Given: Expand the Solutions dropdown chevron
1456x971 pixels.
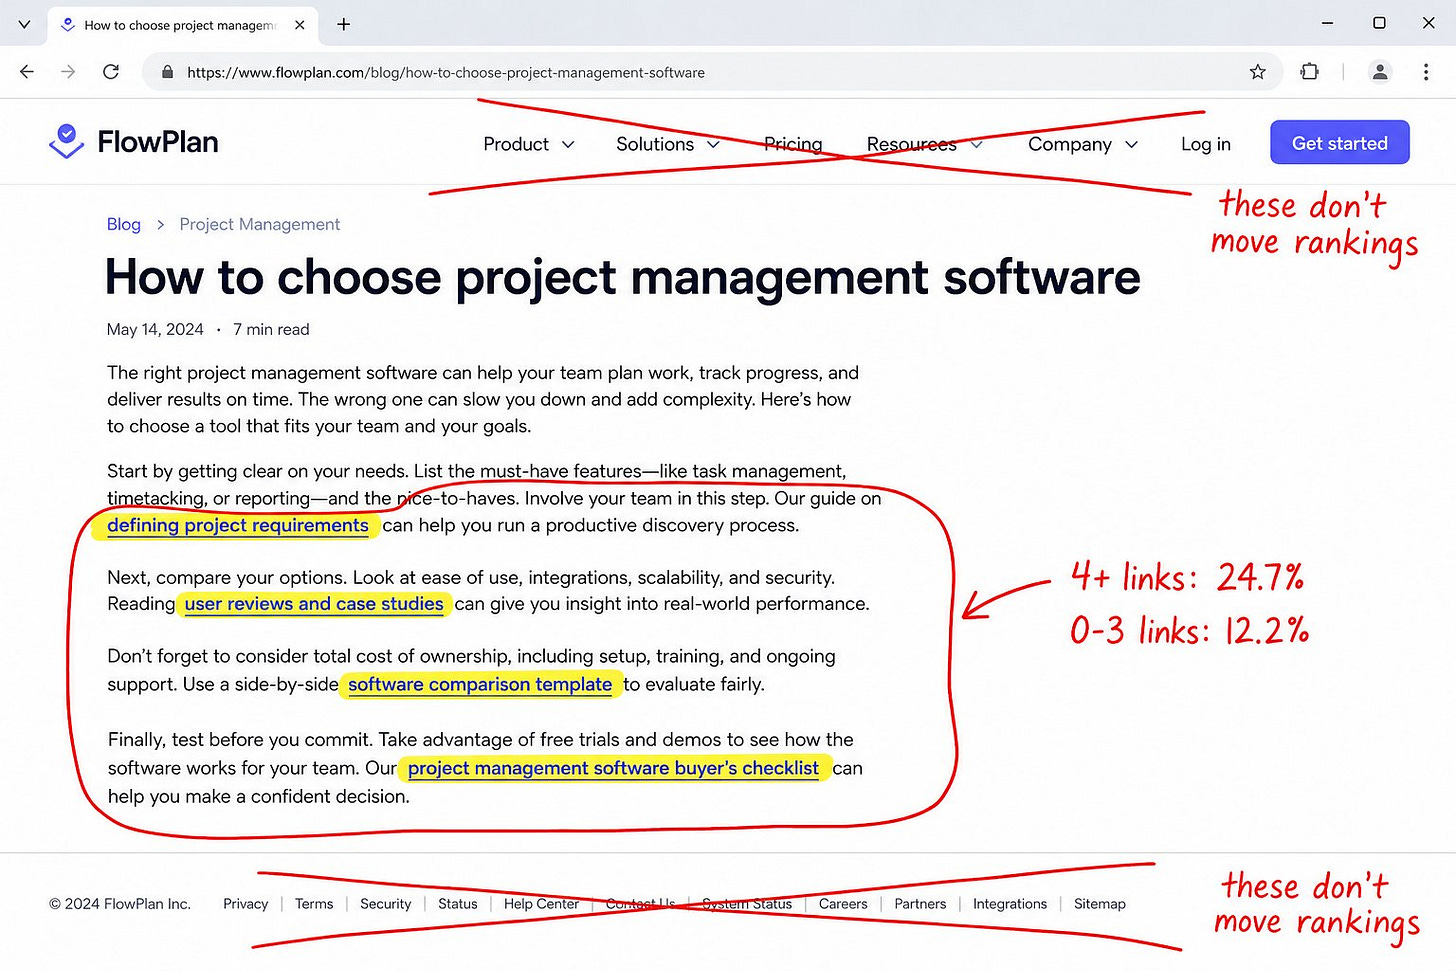Looking at the screenshot, I should click(x=714, y=144).
